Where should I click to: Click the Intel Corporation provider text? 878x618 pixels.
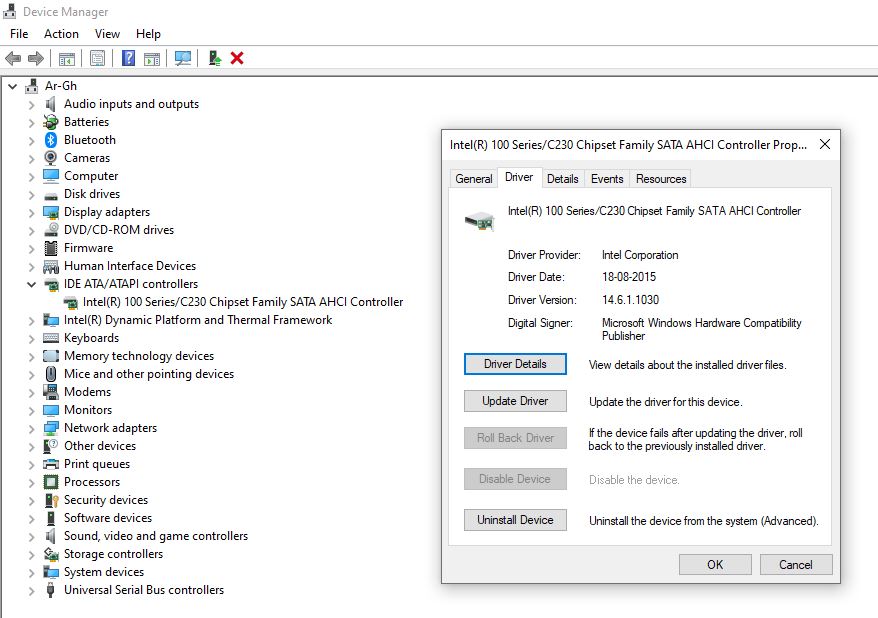click(640, 255)
